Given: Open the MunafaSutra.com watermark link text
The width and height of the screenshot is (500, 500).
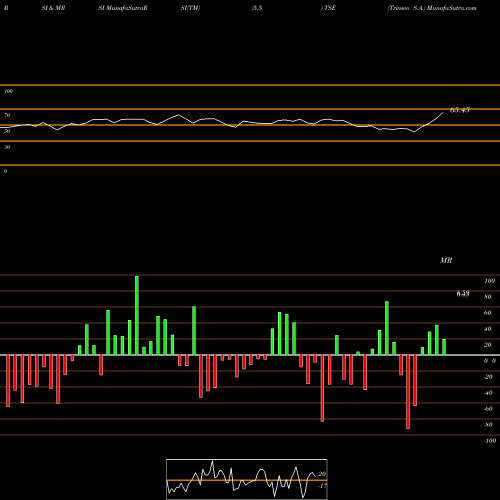Looking at the screenshot, I should [452, 8].
